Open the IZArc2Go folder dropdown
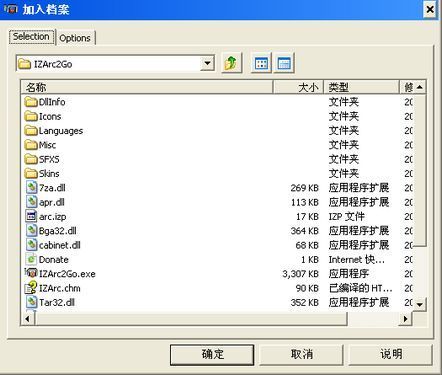The image size is (442, 375). (x=207, y=63)
